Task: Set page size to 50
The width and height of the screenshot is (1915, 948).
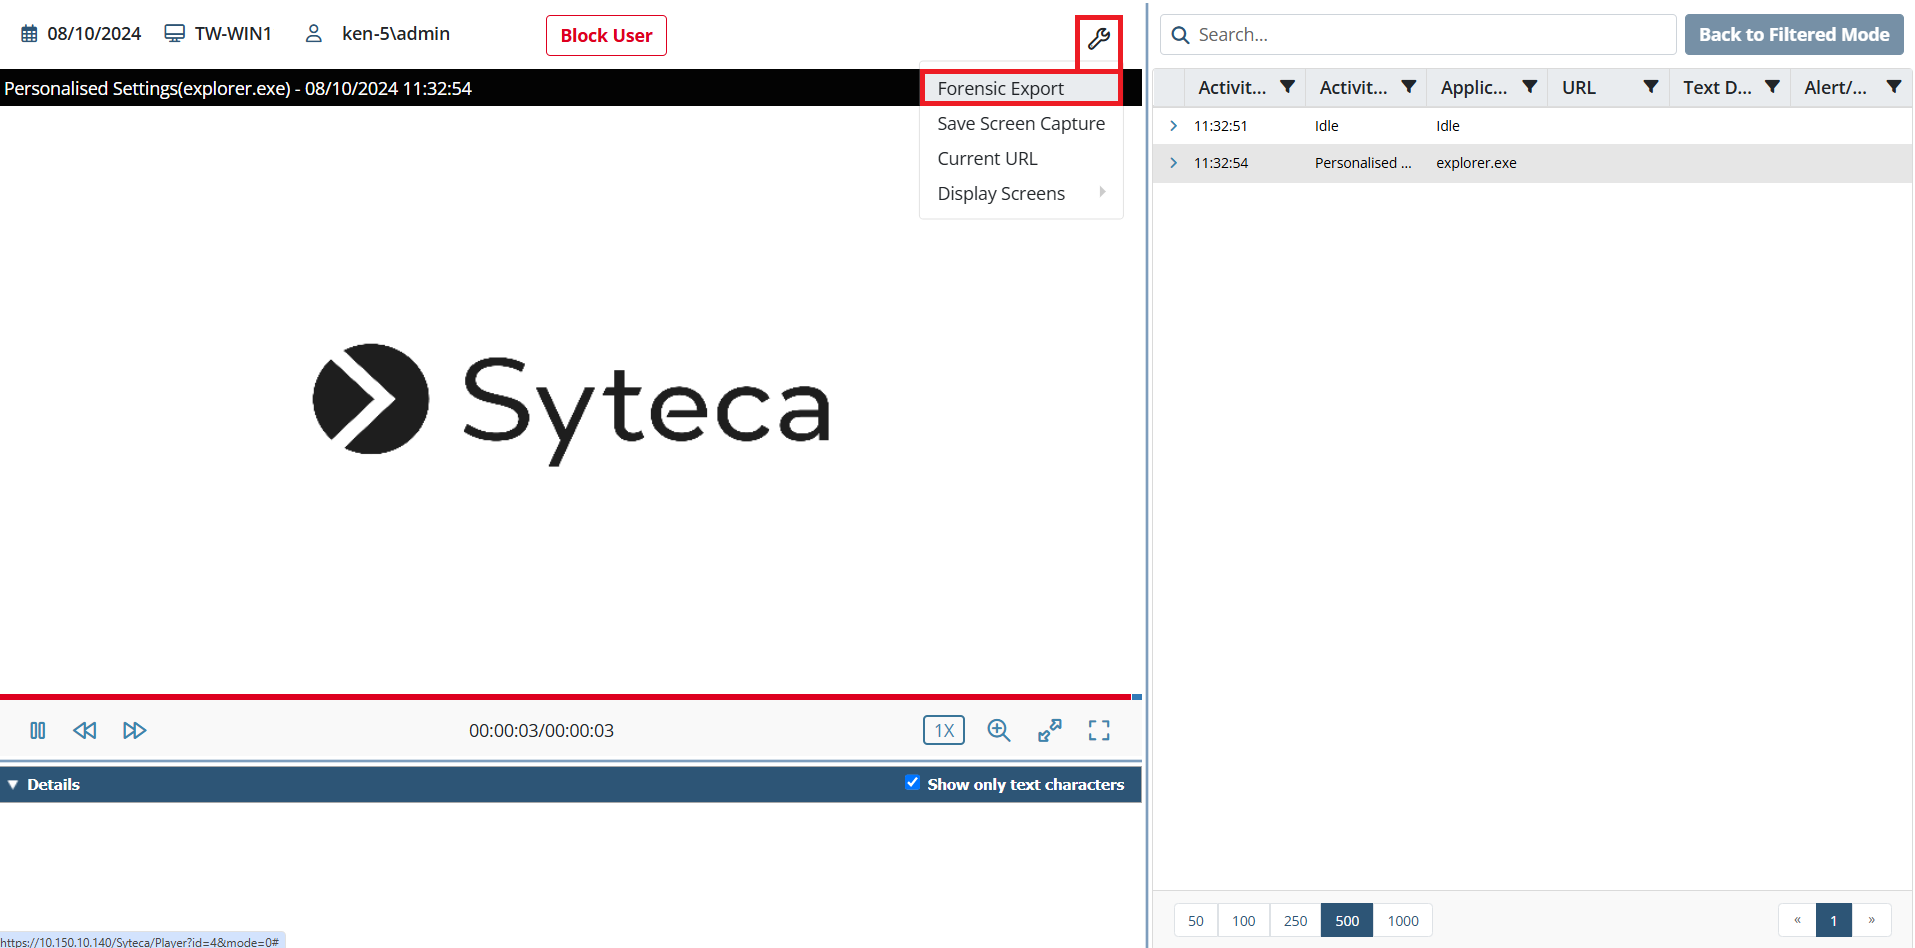Action: (1196, 921)
